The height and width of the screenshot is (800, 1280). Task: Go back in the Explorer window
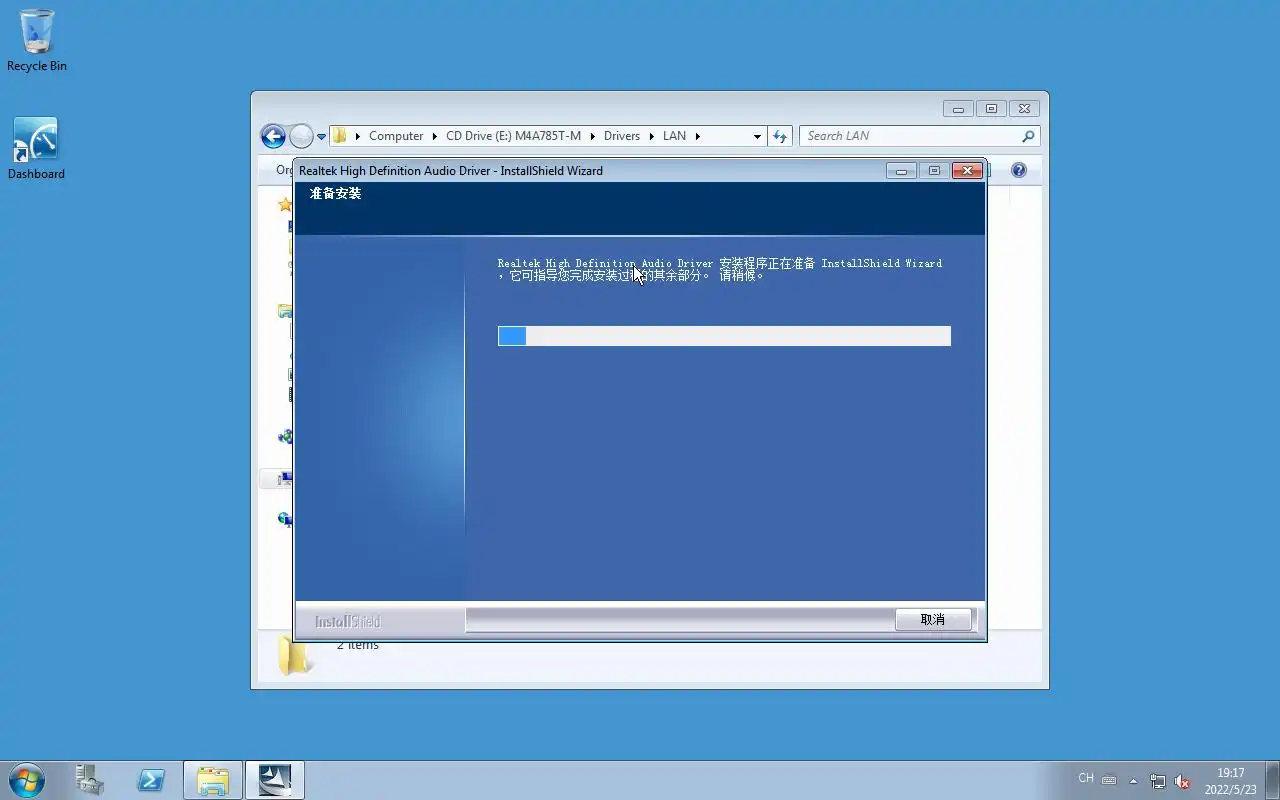pos(273,136)
